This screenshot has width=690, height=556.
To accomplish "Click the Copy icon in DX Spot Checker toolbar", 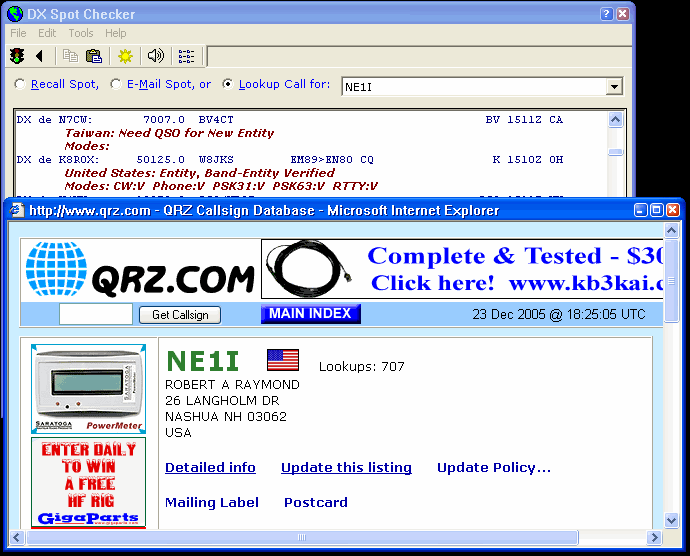I will point(70,56).
